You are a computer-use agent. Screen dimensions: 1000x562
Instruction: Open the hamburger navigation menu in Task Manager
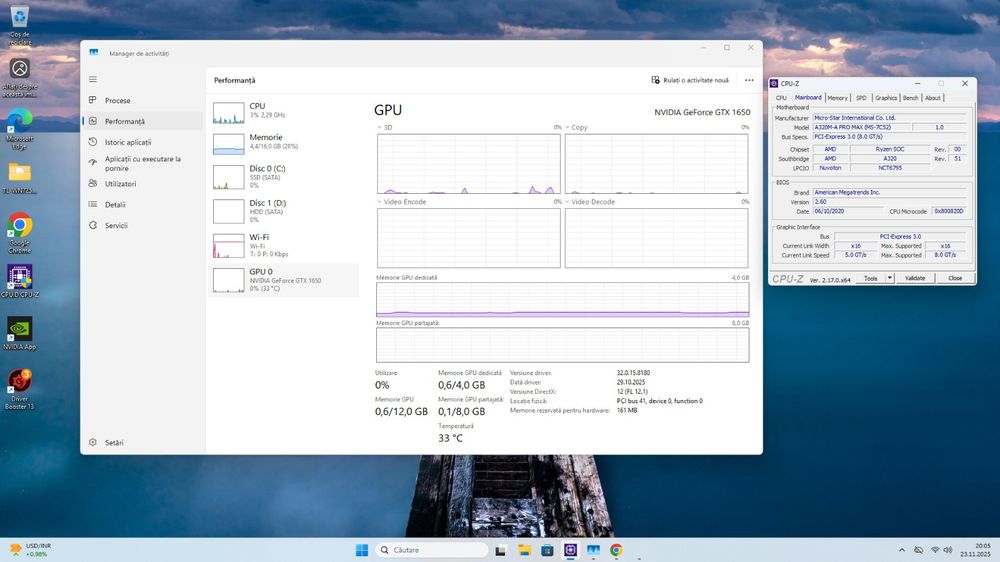point(93,79)
